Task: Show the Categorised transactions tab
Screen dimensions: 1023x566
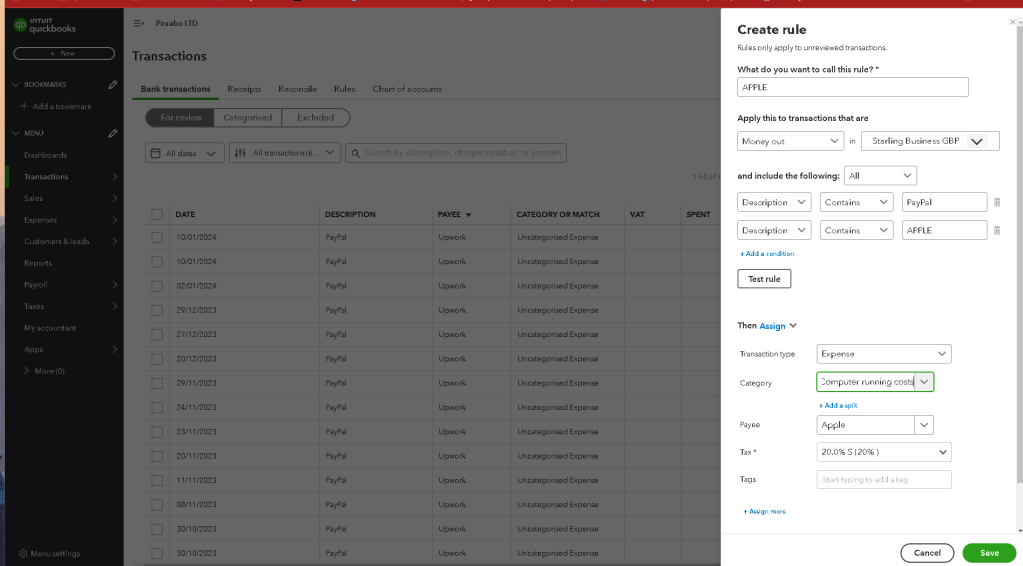Action: [x=247, y=118]
